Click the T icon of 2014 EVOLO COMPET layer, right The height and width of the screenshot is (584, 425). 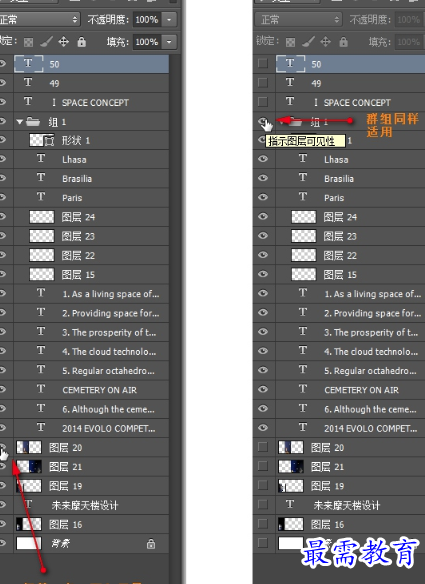(x=303, y=428)
